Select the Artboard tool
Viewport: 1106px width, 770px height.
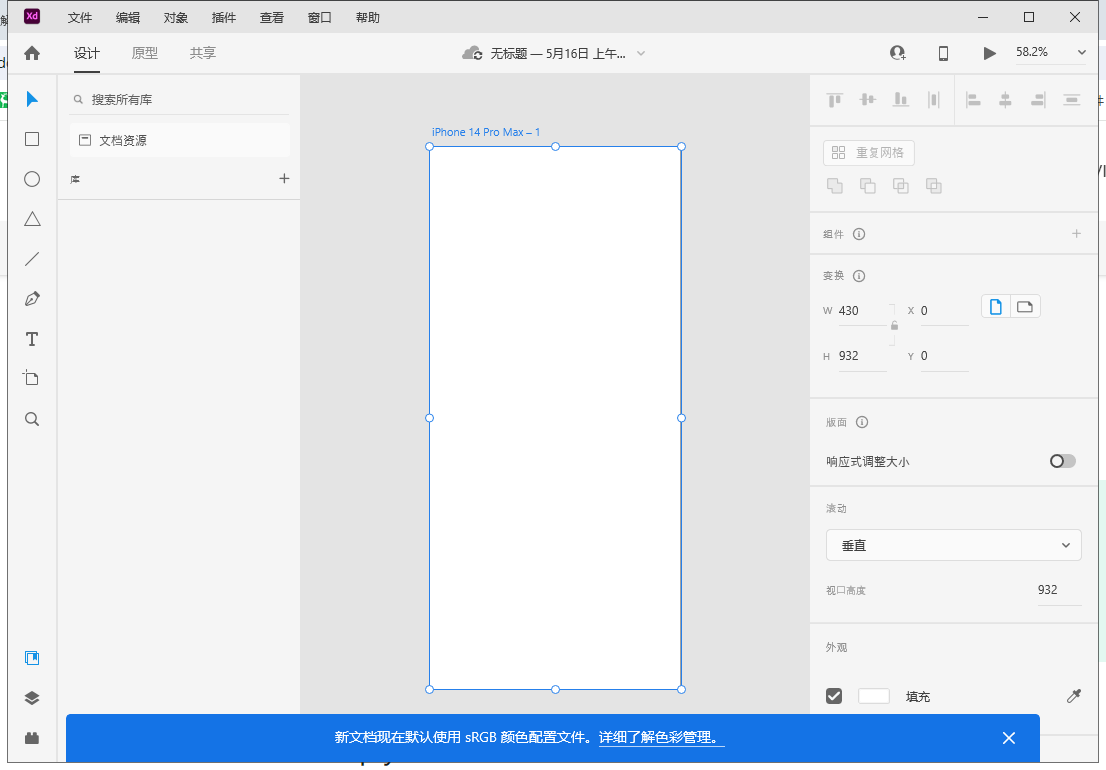[31, 378]
